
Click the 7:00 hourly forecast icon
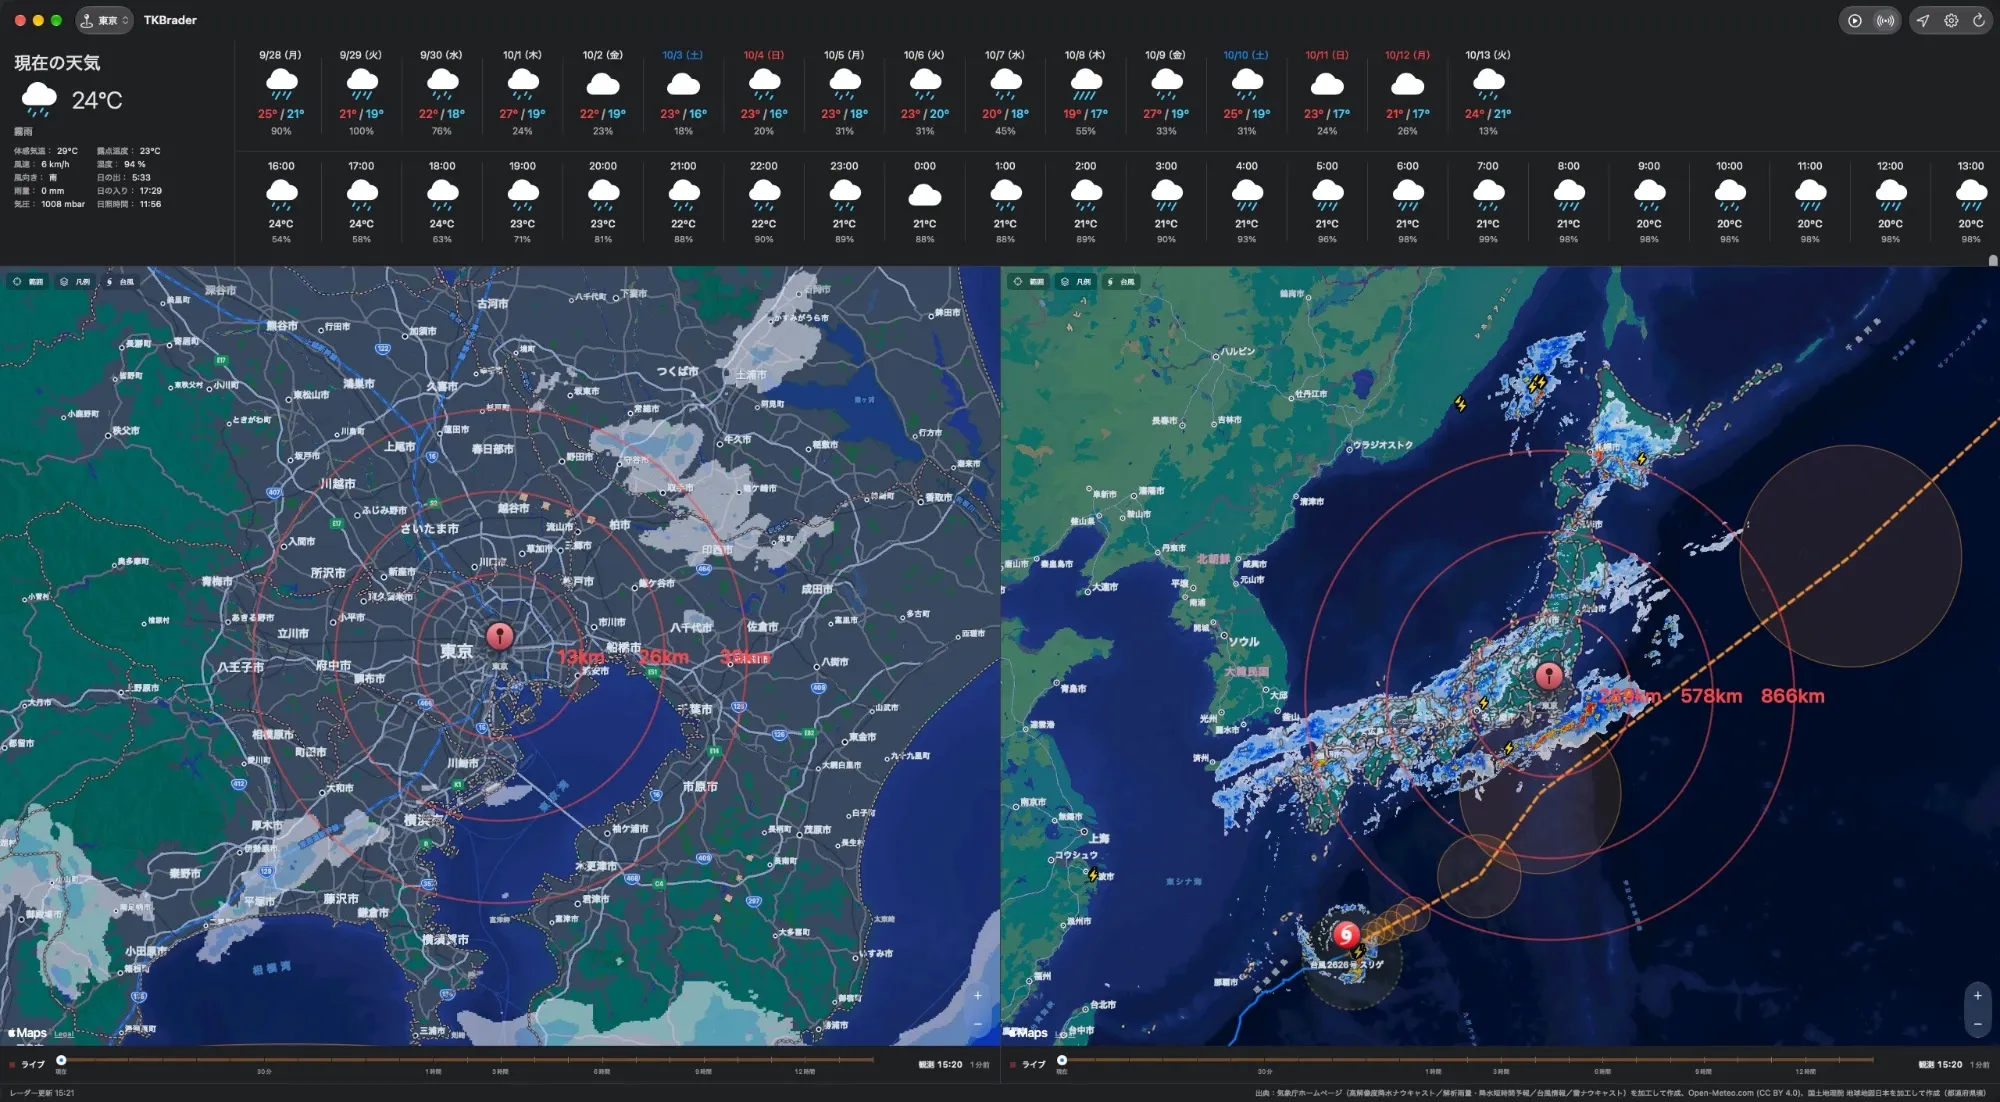point(1488,194)
